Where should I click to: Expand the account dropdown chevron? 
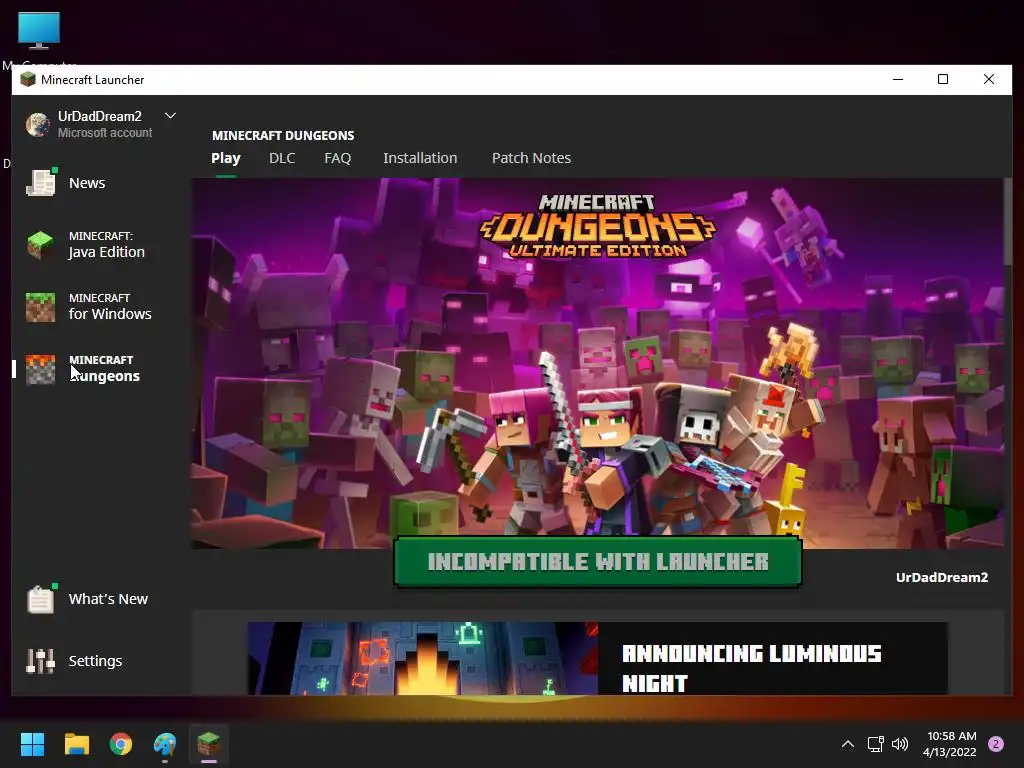pos(170,116)
